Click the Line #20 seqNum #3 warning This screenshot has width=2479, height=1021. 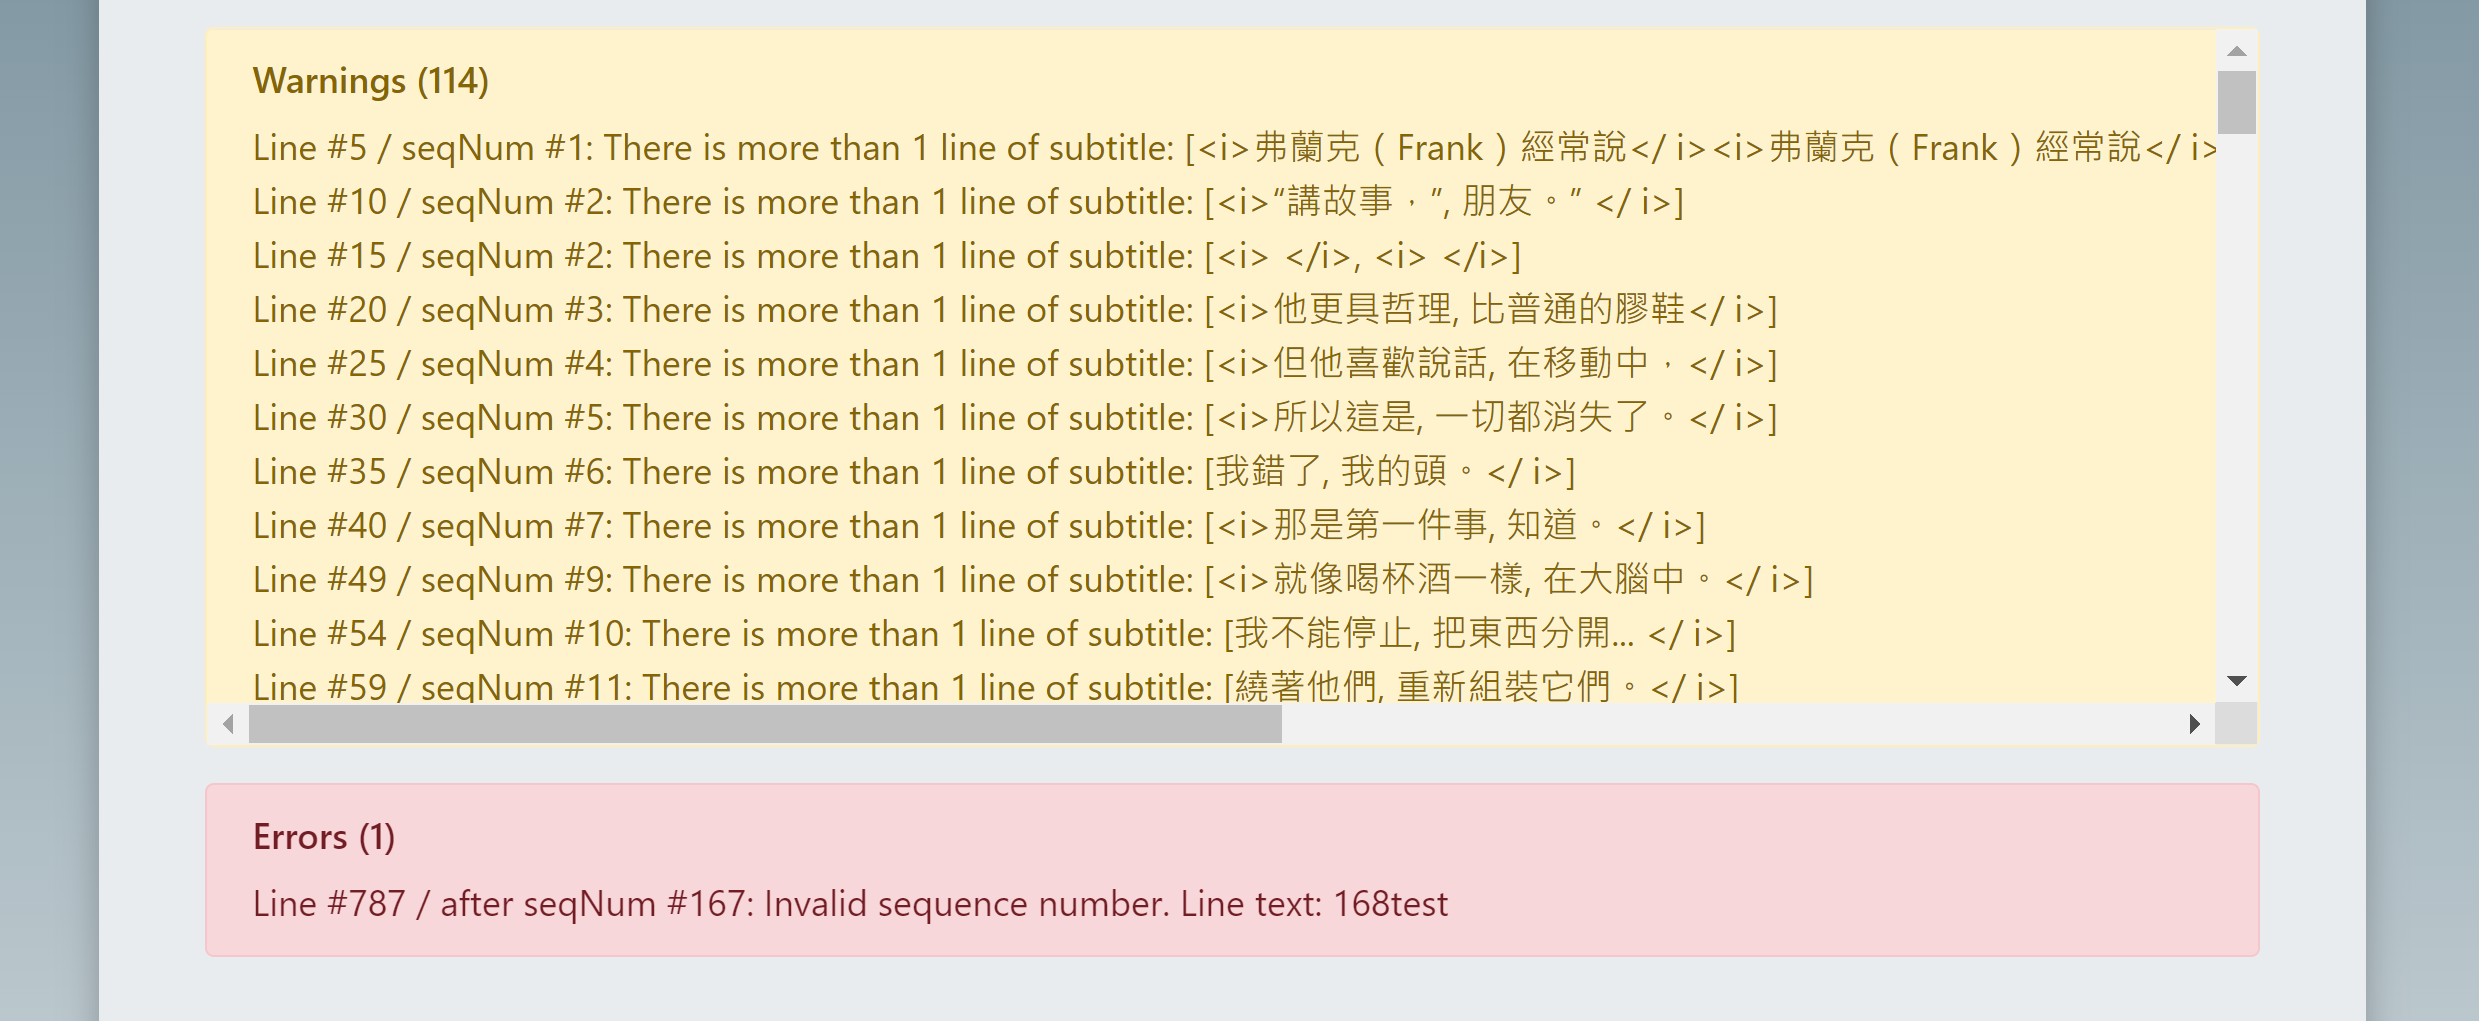tap(1015, 310)
